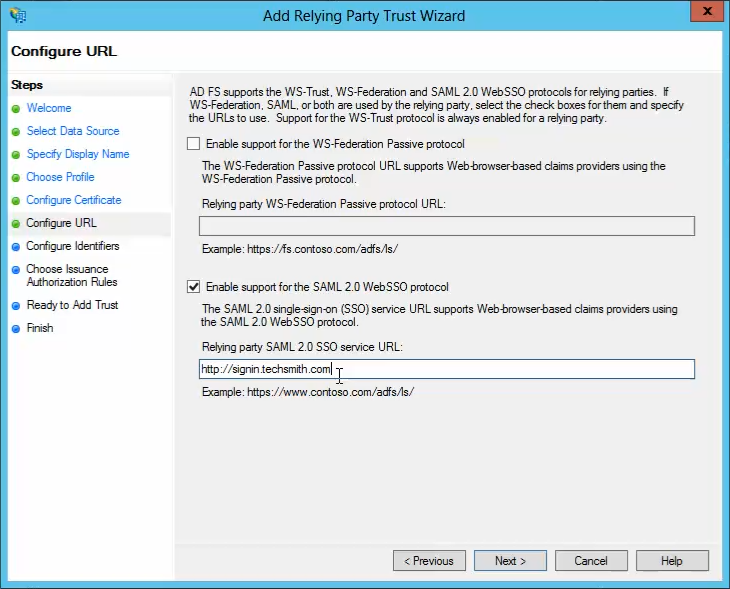
Task: Close the Add Relying Party Trust Wizard
Action: (x=707, y=11)
